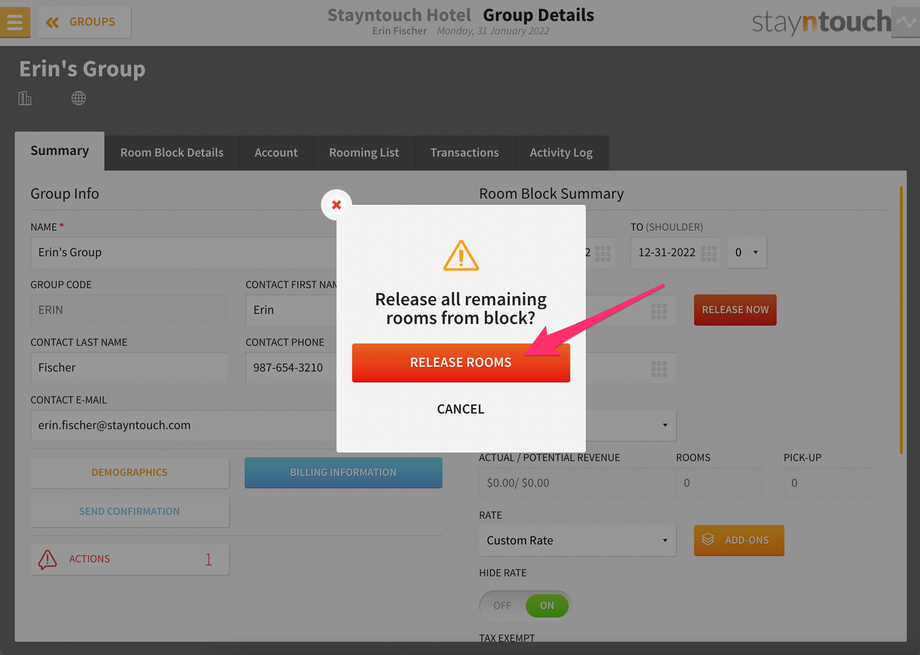Open the hamburger main menu

15,22
